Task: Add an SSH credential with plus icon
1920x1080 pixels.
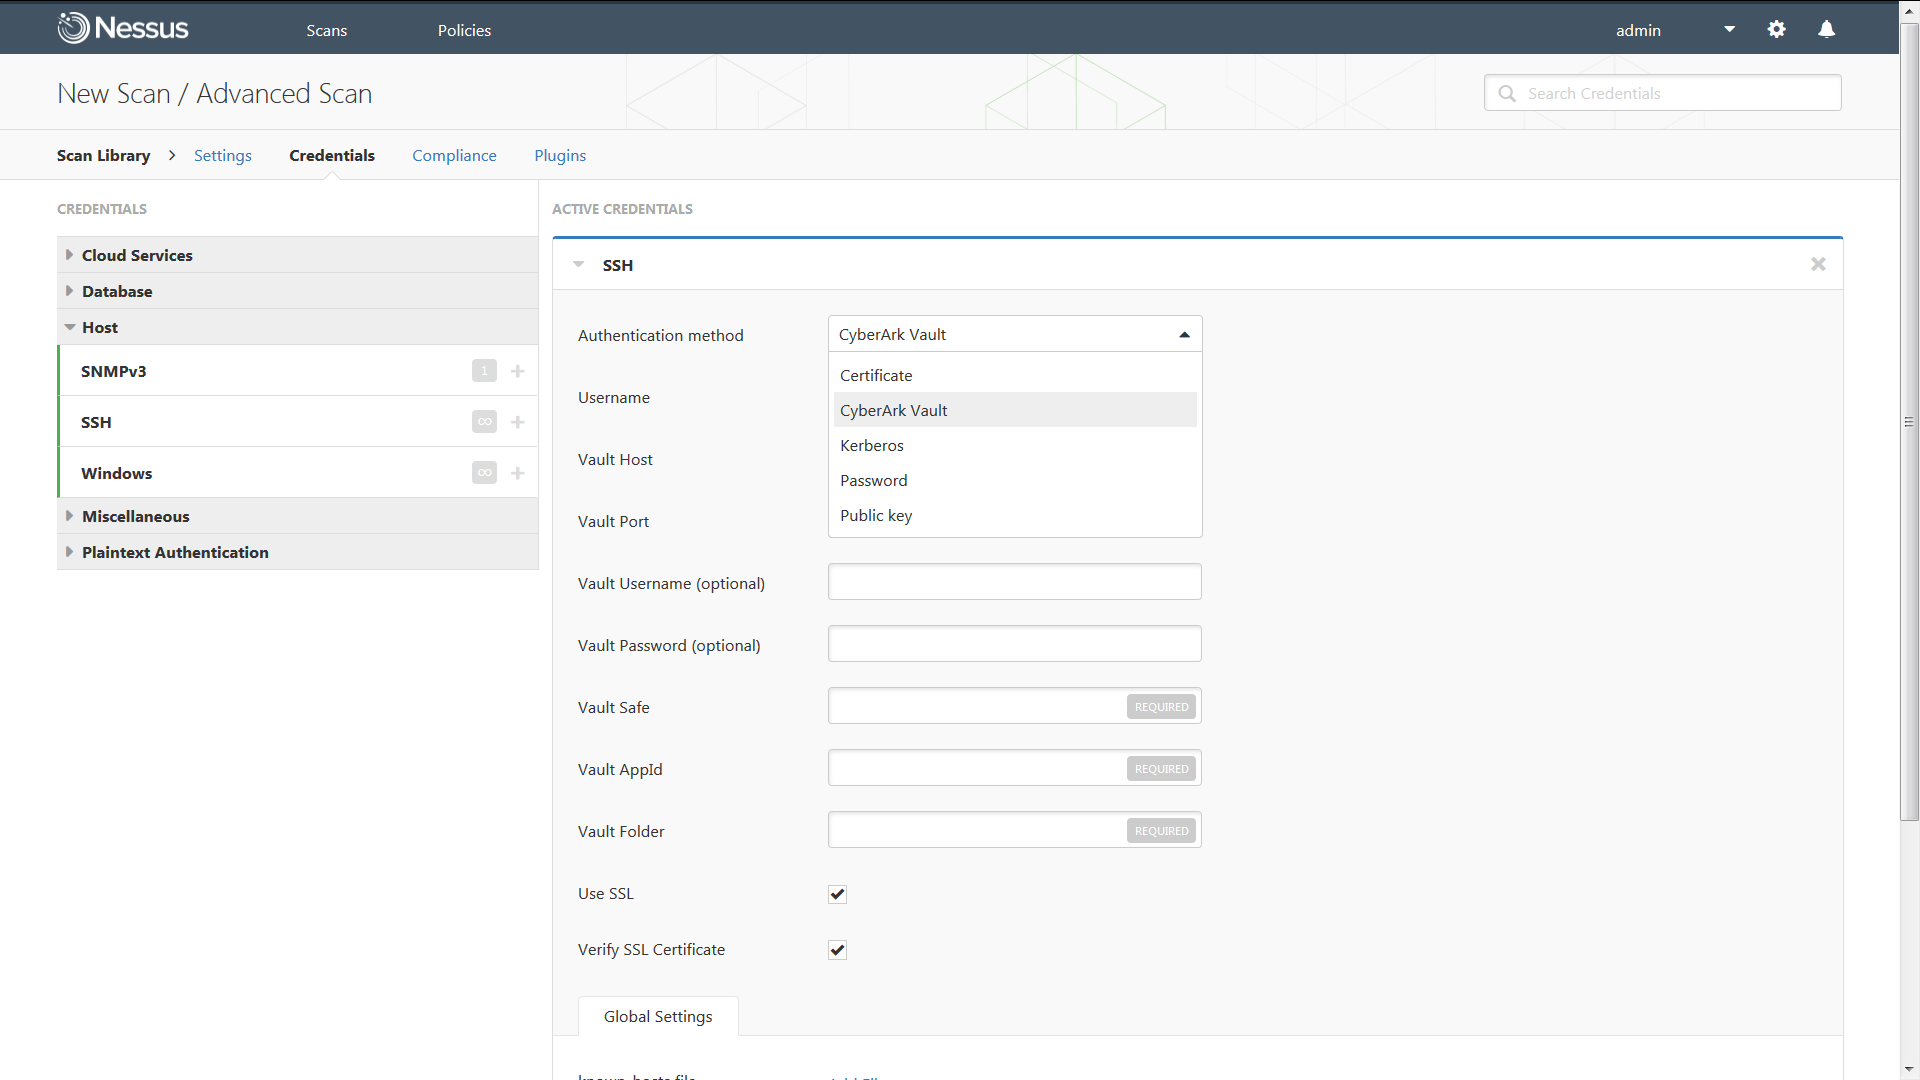Action: click(517, 422)
